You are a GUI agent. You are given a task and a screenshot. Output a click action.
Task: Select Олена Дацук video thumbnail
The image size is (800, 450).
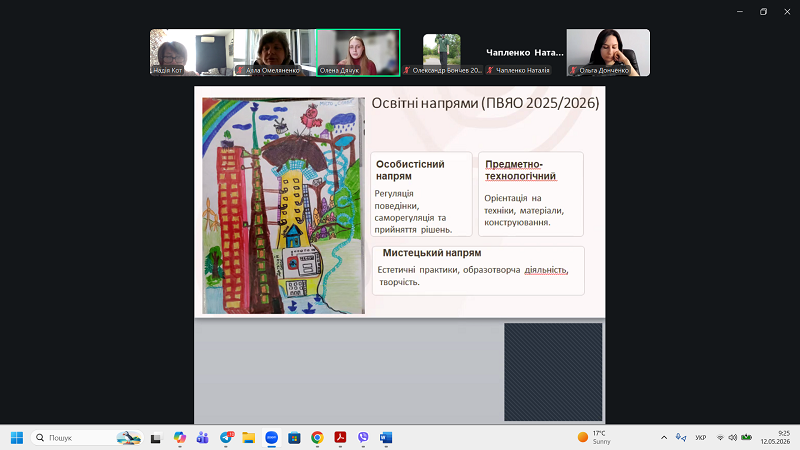tap(358, 53)
